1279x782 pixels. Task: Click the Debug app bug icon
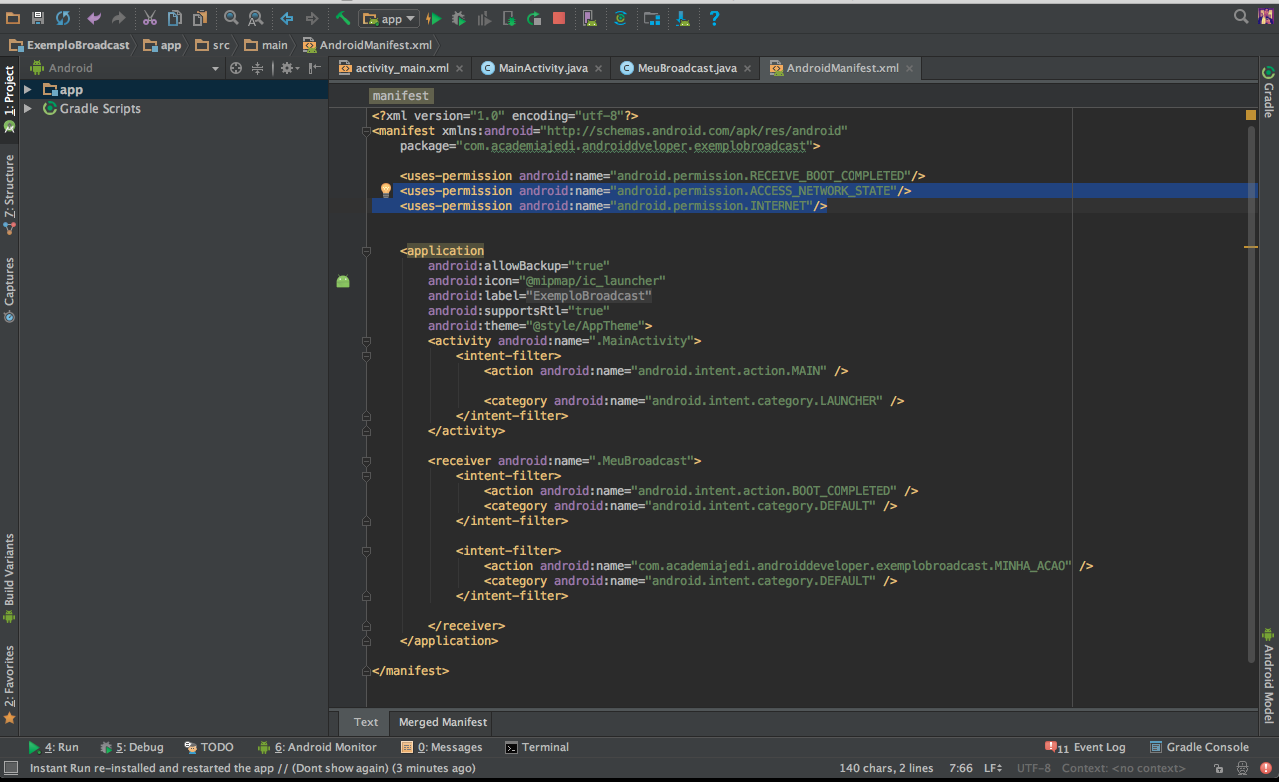coord(458,18)
